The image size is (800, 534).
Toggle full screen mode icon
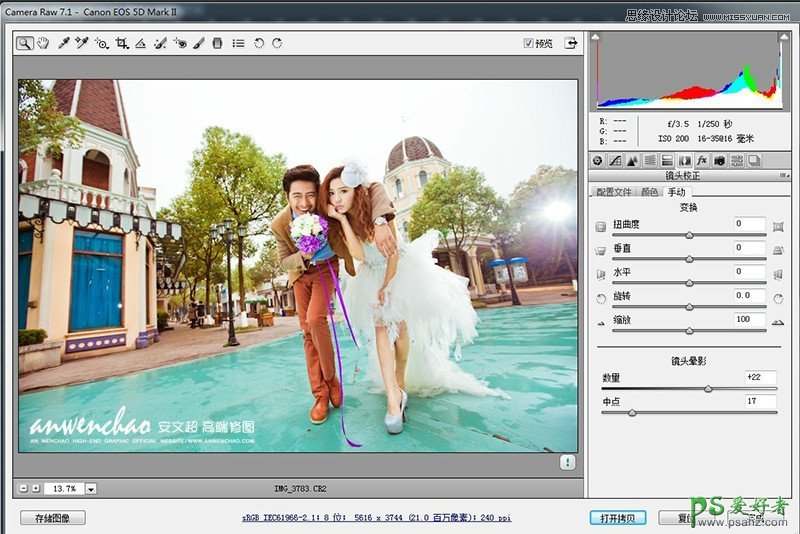pos(571,43)
